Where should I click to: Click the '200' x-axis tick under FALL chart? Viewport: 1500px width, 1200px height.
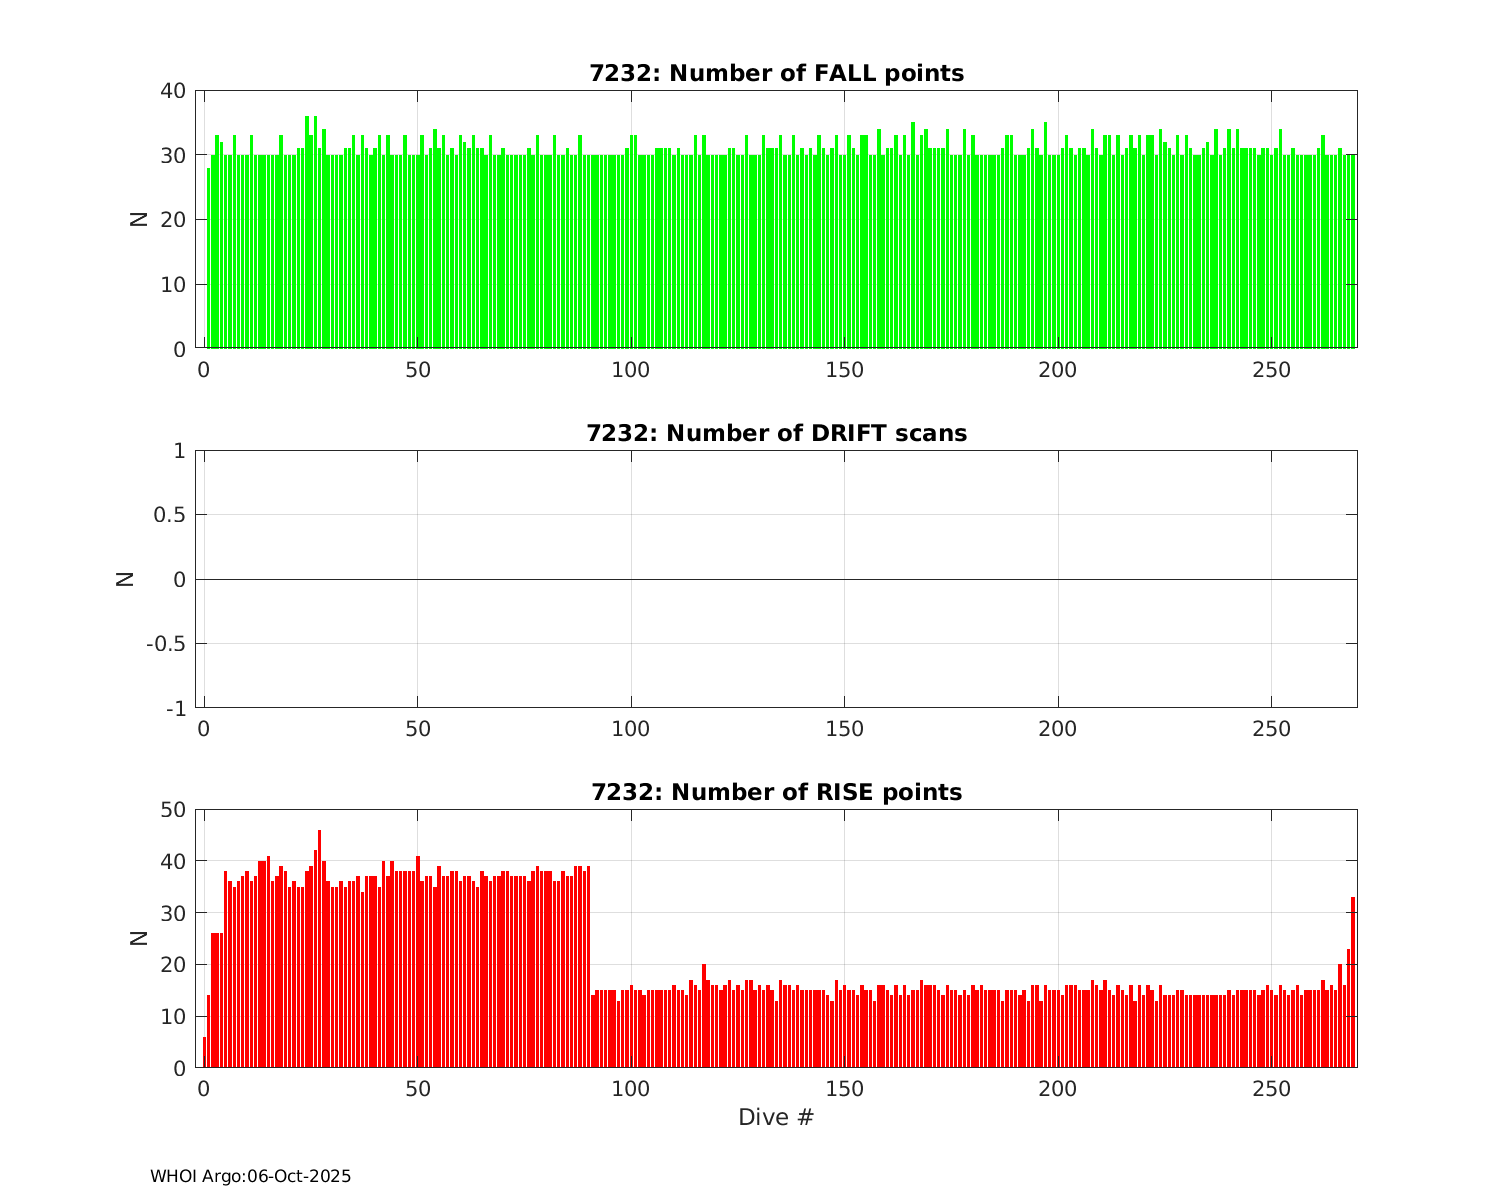click(1058, 369)
